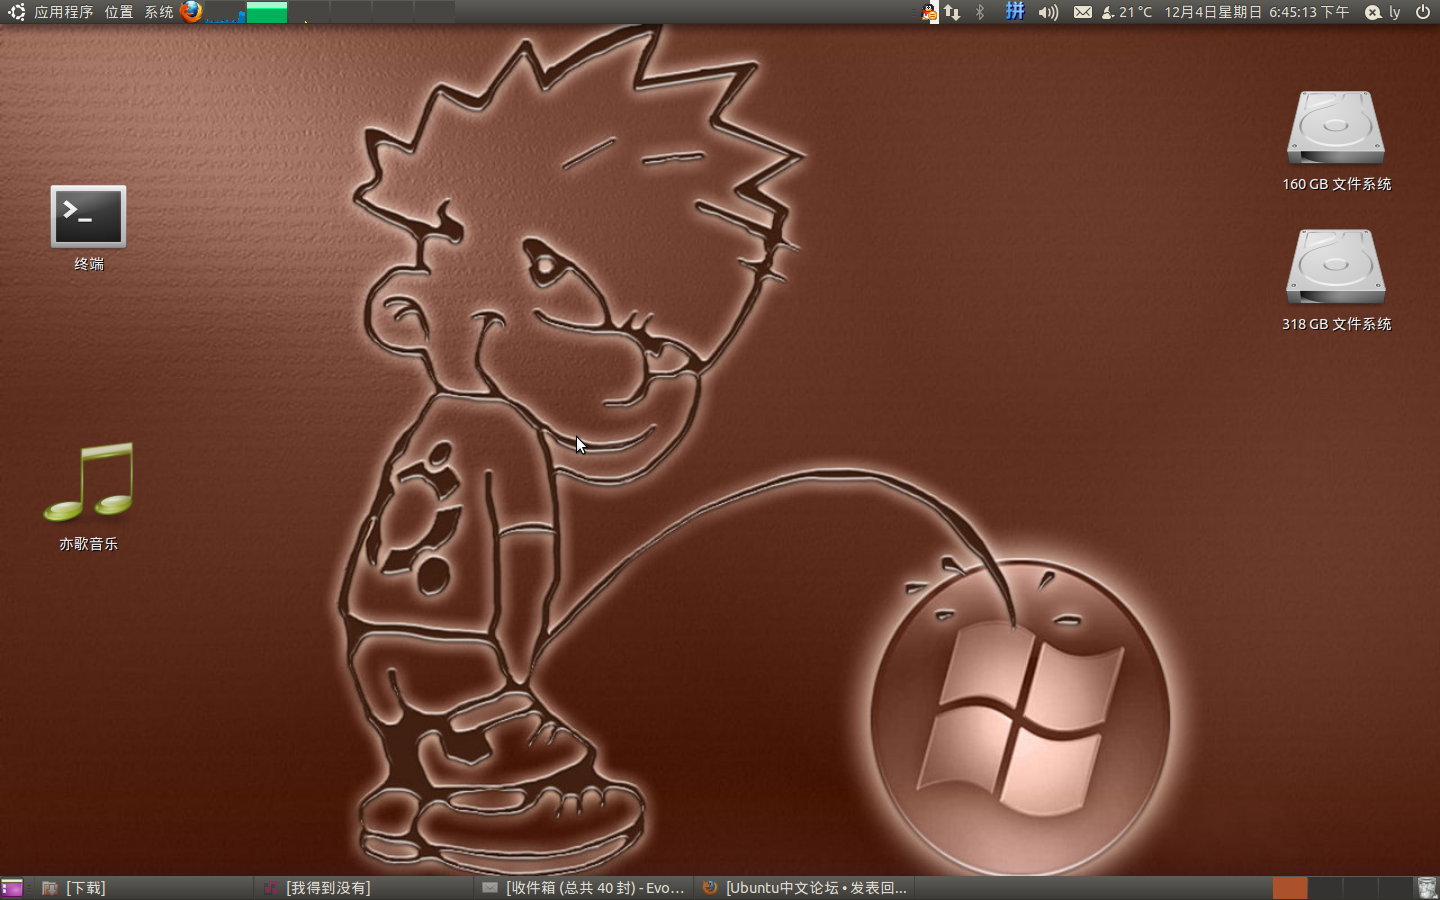Viewport: 1440px width, 900px height.
Task: Open the network connections up/down arrows icon
Action: coord(952,12)
